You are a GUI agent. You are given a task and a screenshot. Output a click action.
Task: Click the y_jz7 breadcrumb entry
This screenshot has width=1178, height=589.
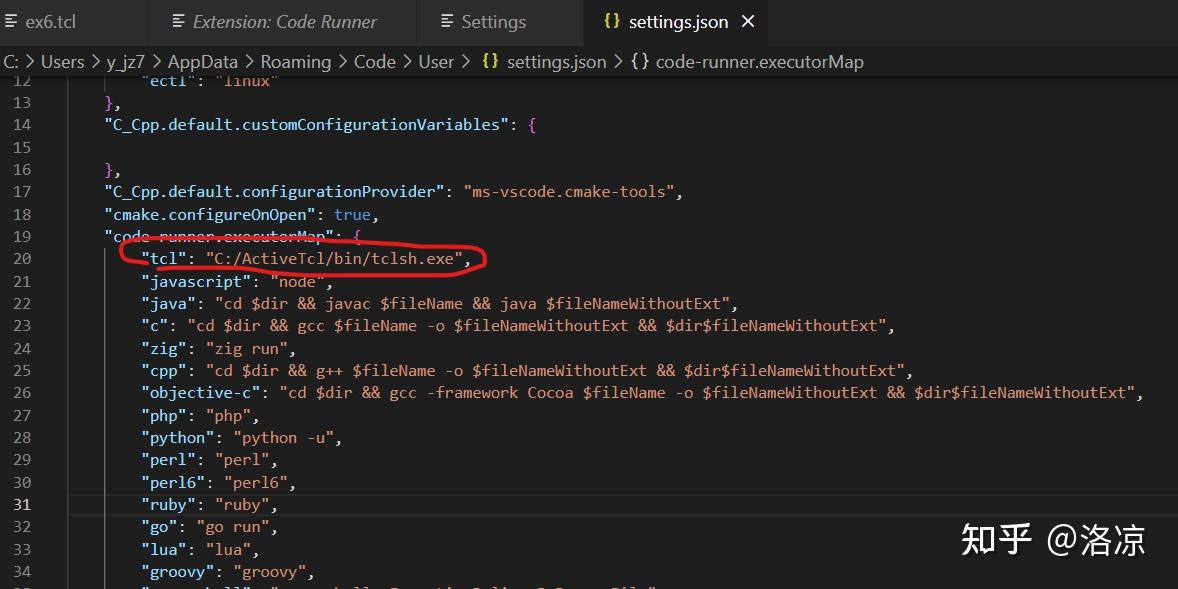point(125,61)
